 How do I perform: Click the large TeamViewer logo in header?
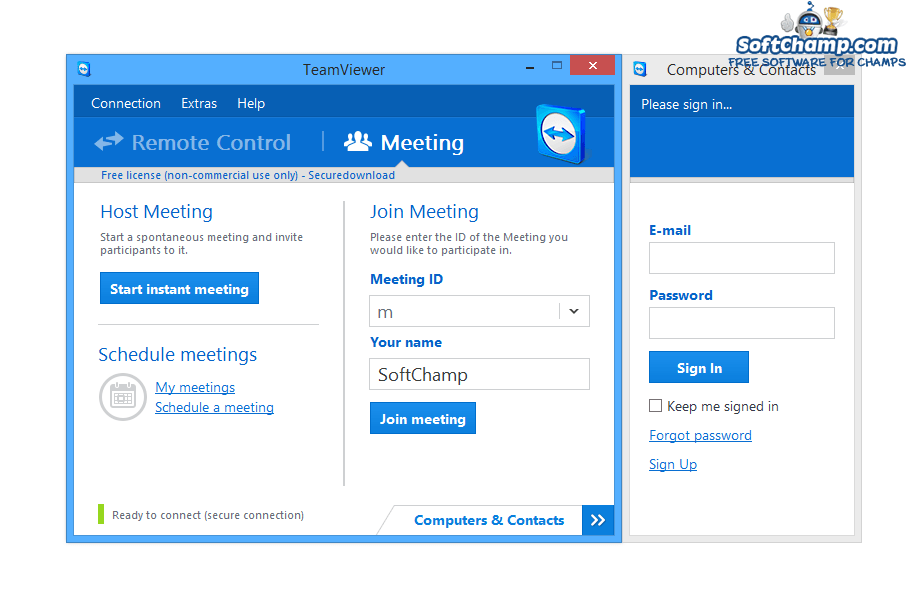561,134
